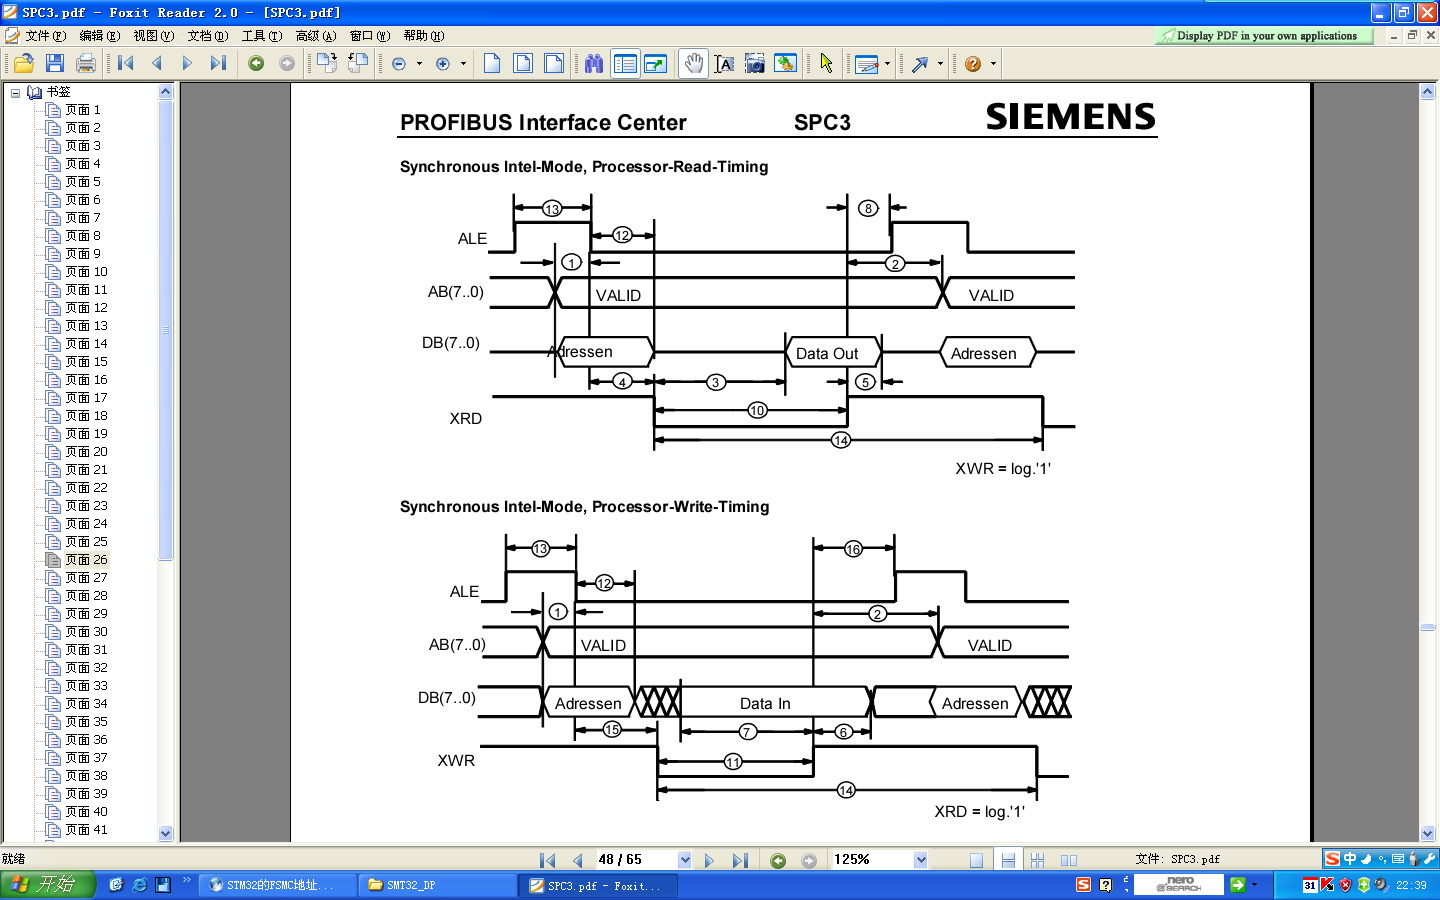Image resolution: width=1440 pixels, height=900 pixels.
Task: Click the Zoom Out minus icon
Action: tap(399, 63)
